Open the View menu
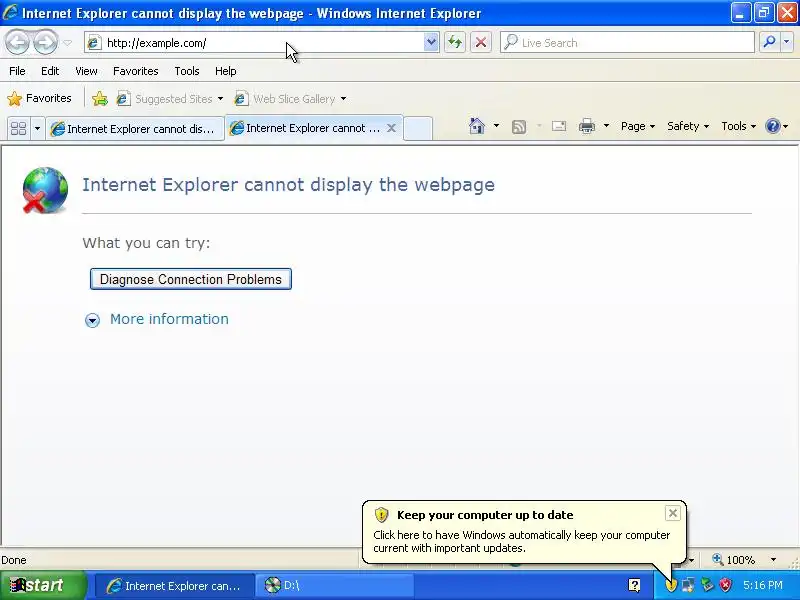Image resolution: width=800 pixels, height=600 pixels. coord(86,71)
